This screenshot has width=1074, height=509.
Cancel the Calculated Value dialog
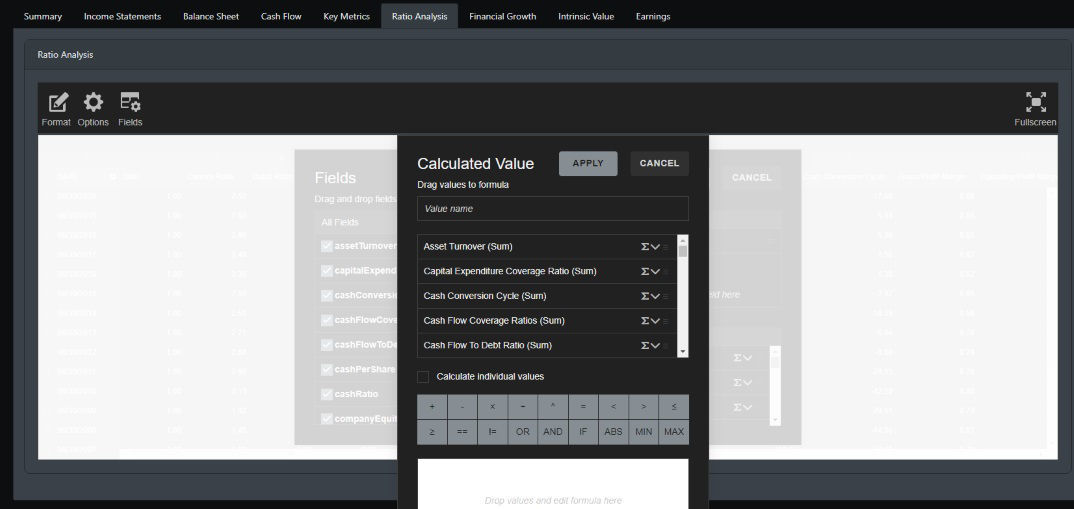click(659, 164)
